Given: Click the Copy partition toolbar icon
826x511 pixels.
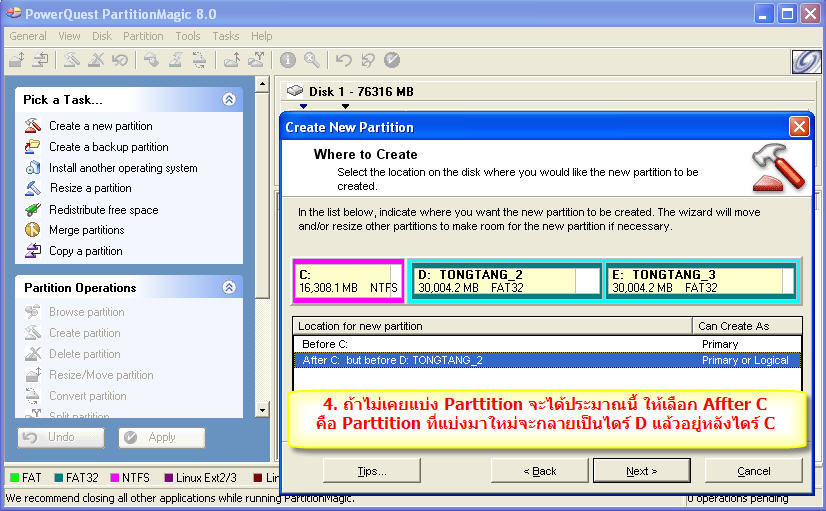Looking at the screenshot, I should [x=40, y=60].
